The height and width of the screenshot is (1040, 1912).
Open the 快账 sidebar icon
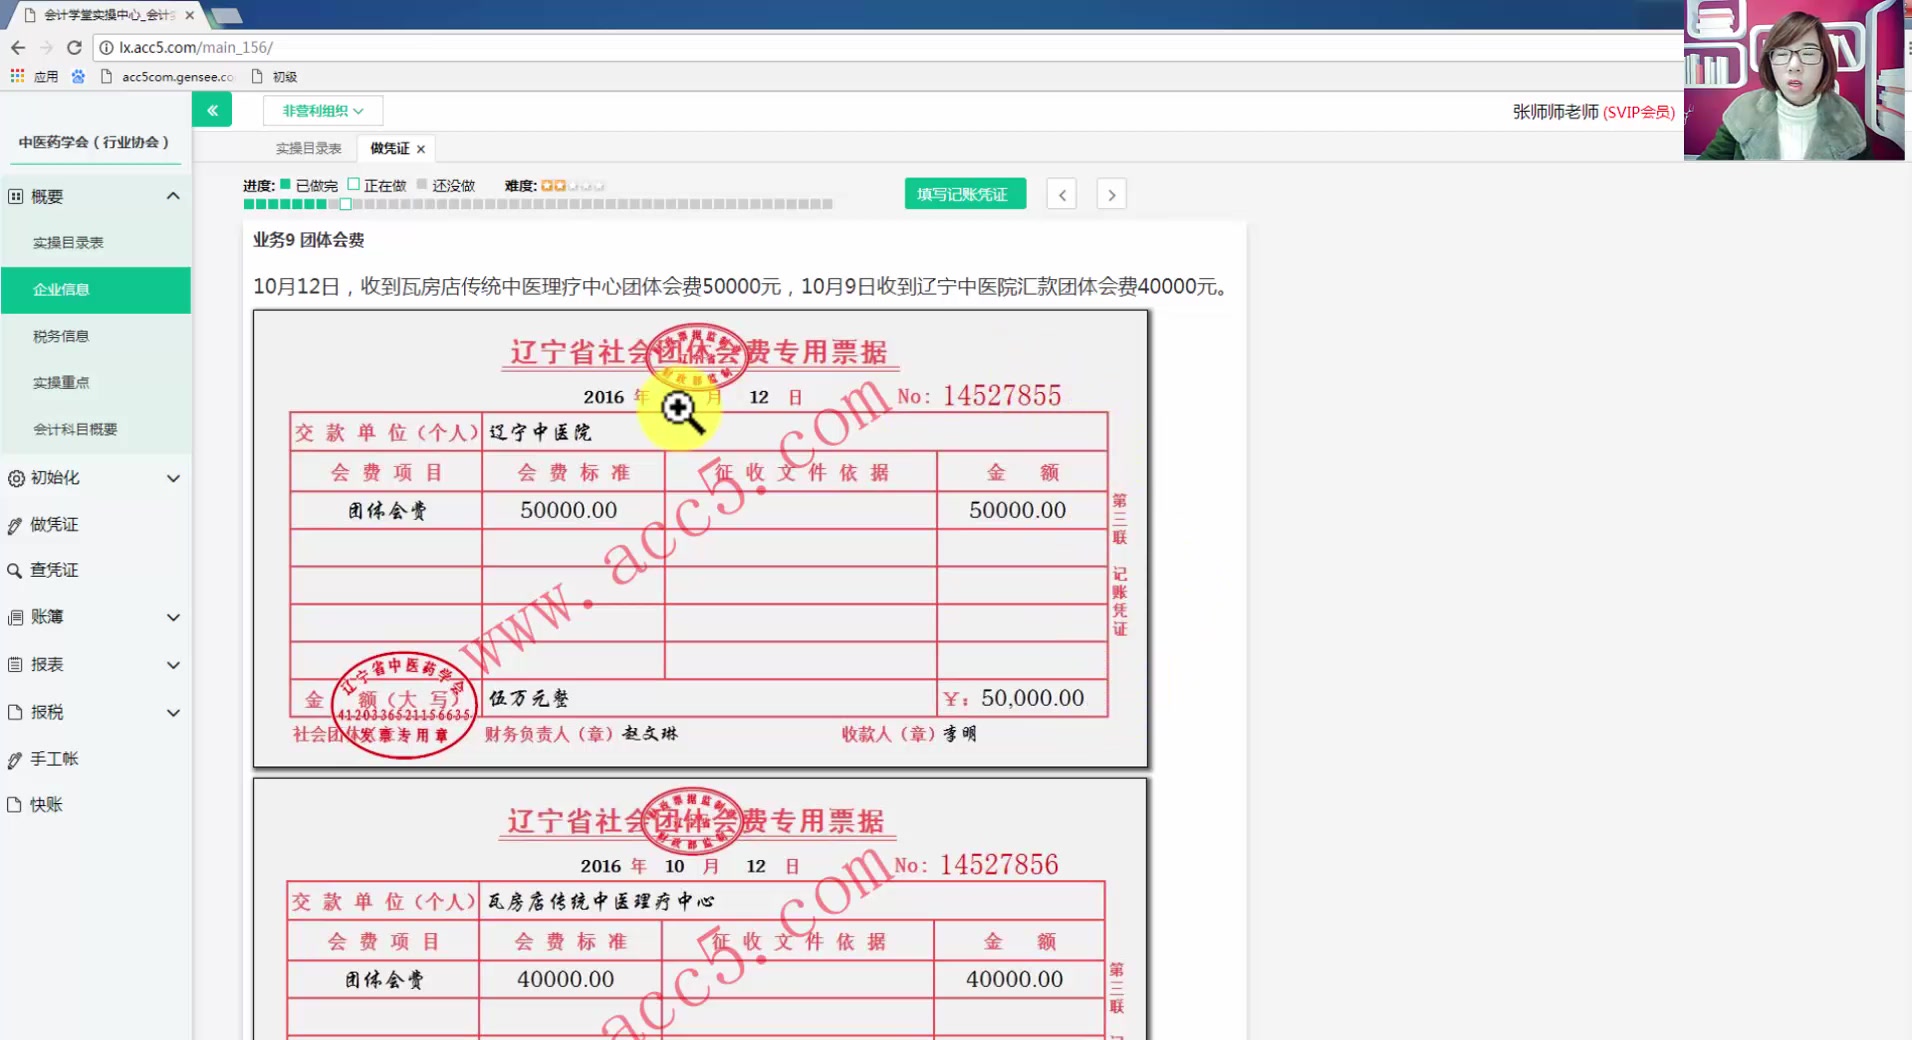coord(14,804)
